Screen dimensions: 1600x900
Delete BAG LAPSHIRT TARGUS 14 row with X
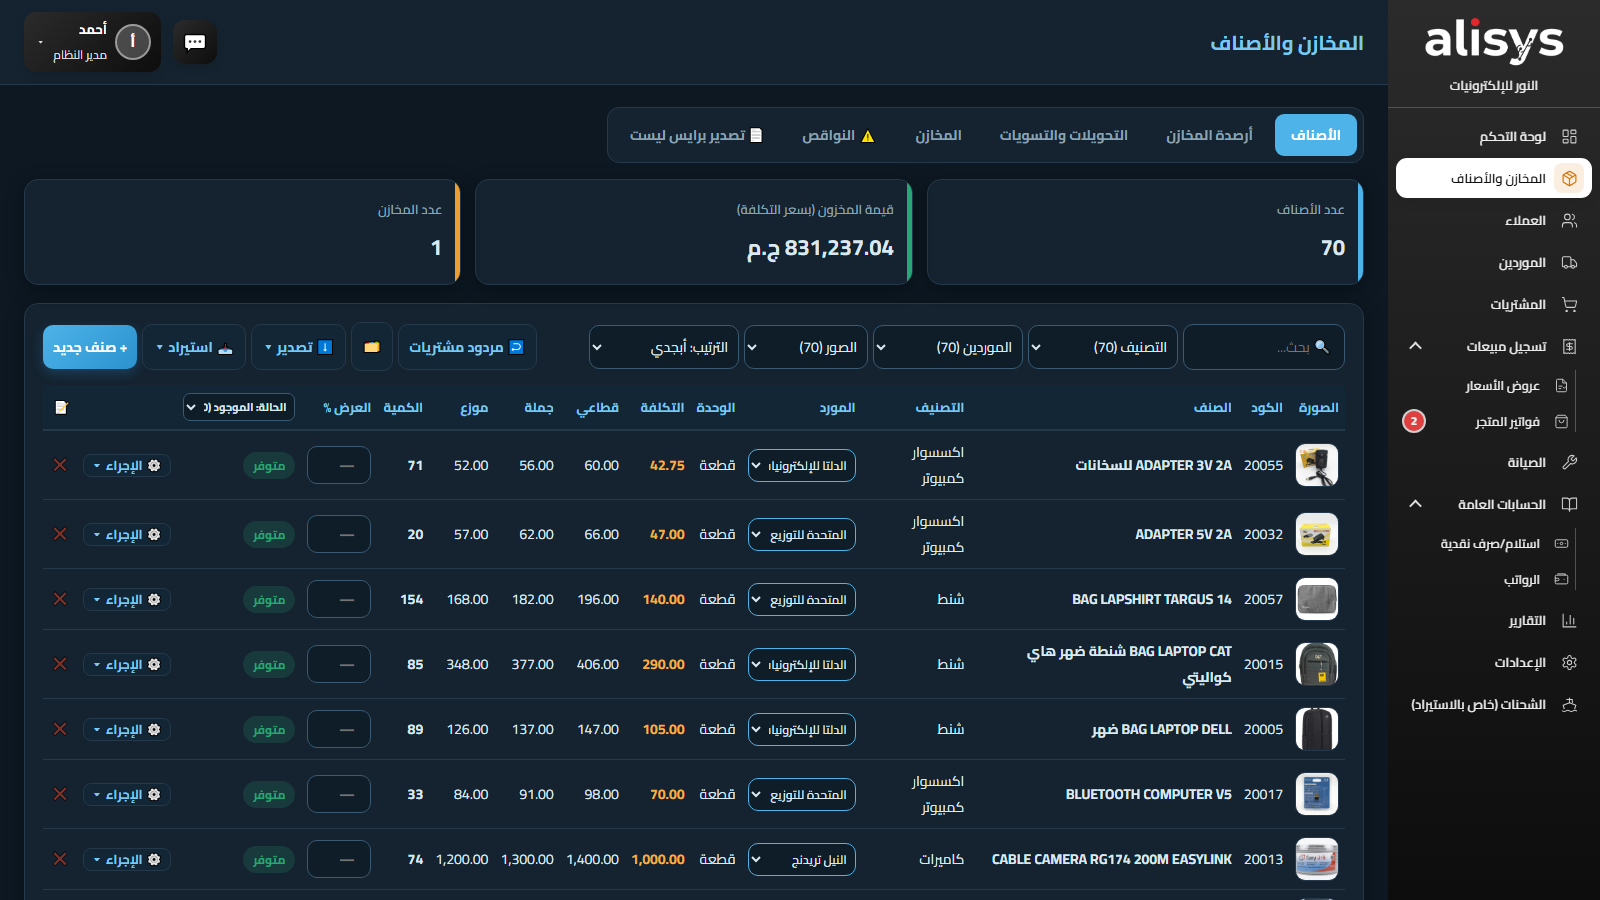tap(60, 599)
